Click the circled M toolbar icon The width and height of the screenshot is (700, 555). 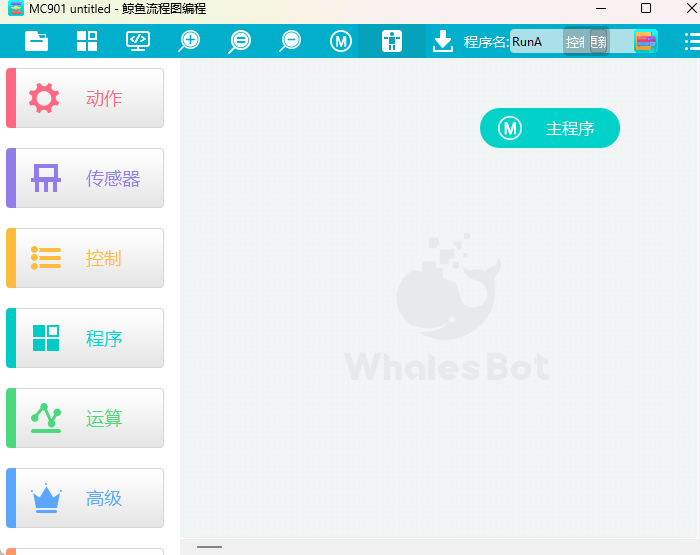tap(341, 42)
